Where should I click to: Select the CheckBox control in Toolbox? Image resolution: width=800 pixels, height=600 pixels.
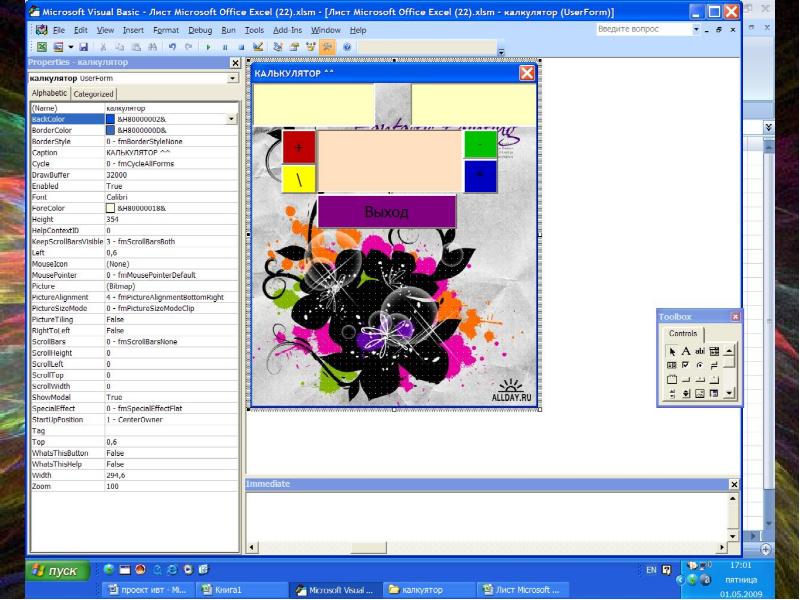tap(686, 365)
